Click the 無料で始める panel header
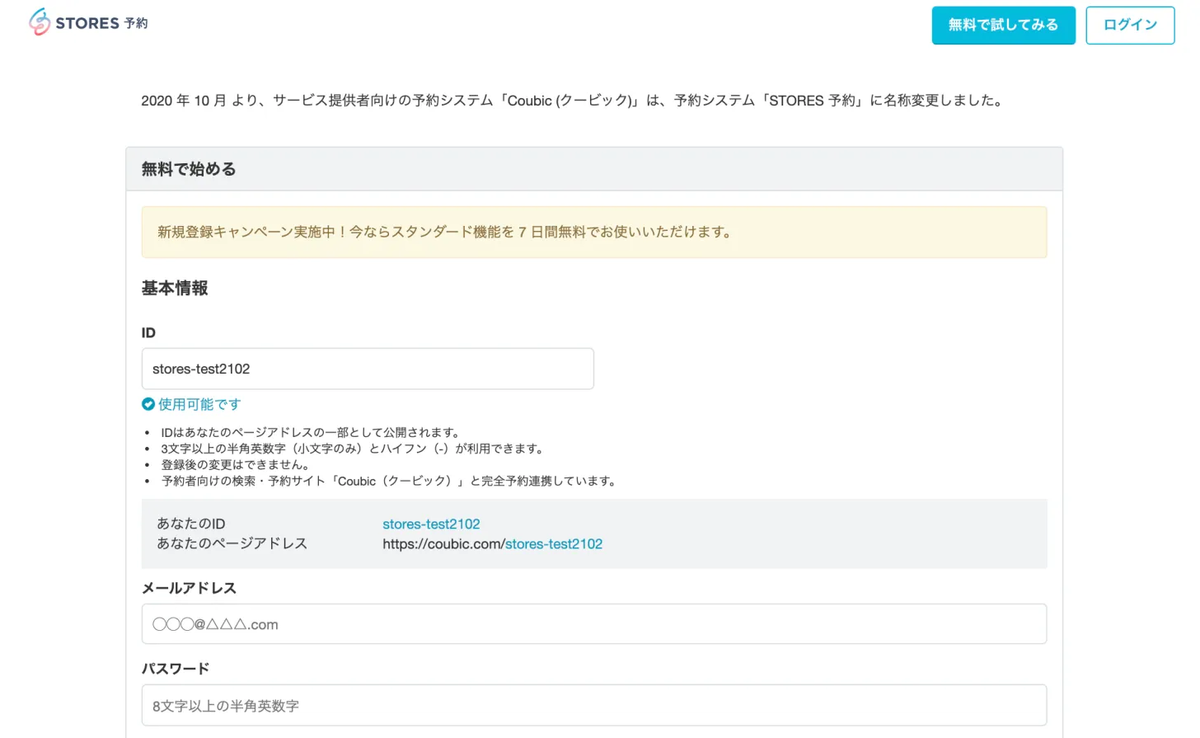This screenshot has width=1200, height=738. point(594,169)
